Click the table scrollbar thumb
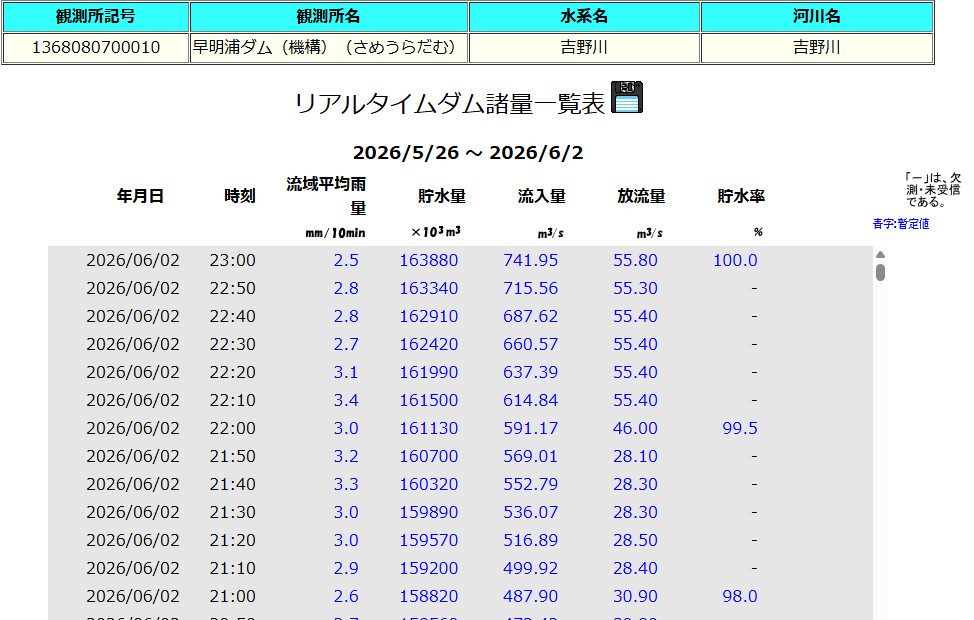 pyautogui.click(x=880, y=272)
